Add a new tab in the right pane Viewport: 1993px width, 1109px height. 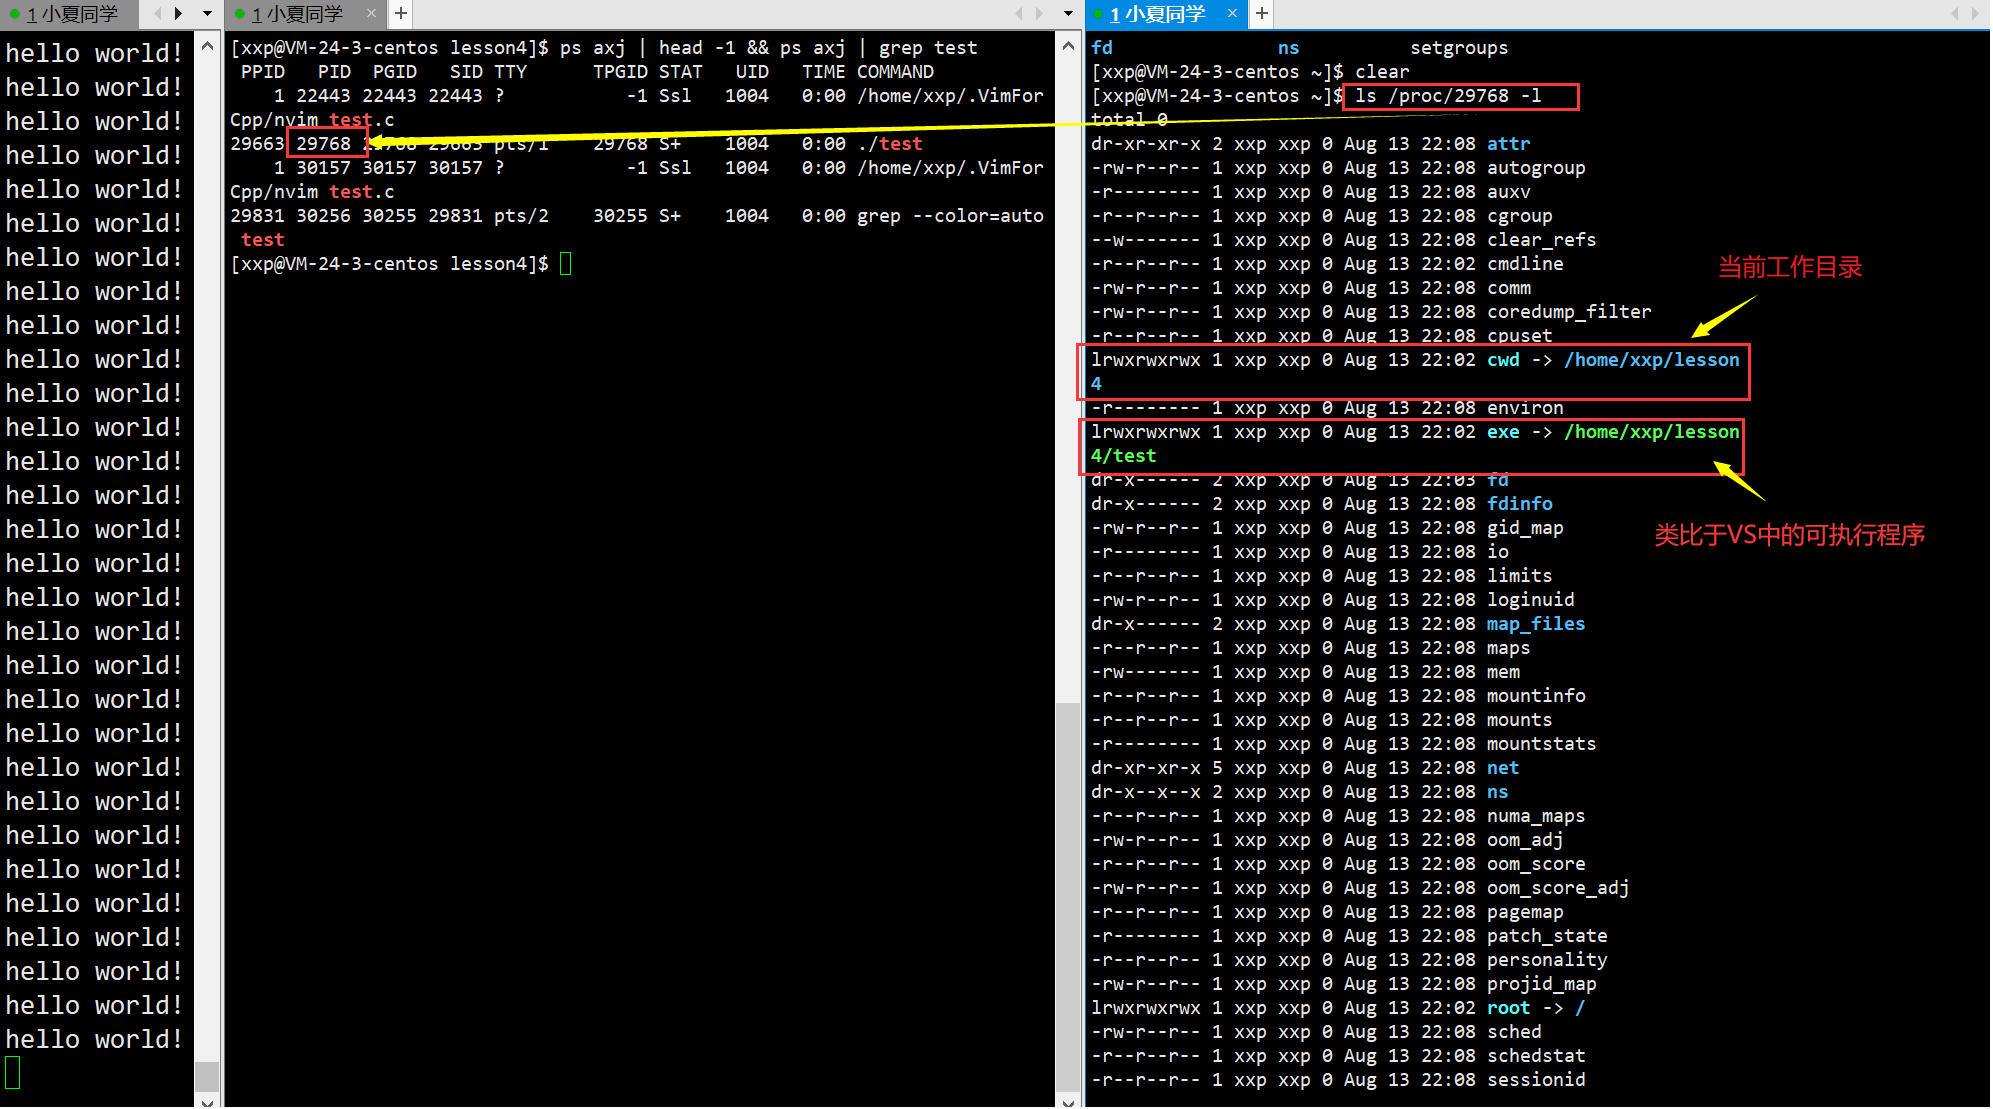pos(1262,13)
